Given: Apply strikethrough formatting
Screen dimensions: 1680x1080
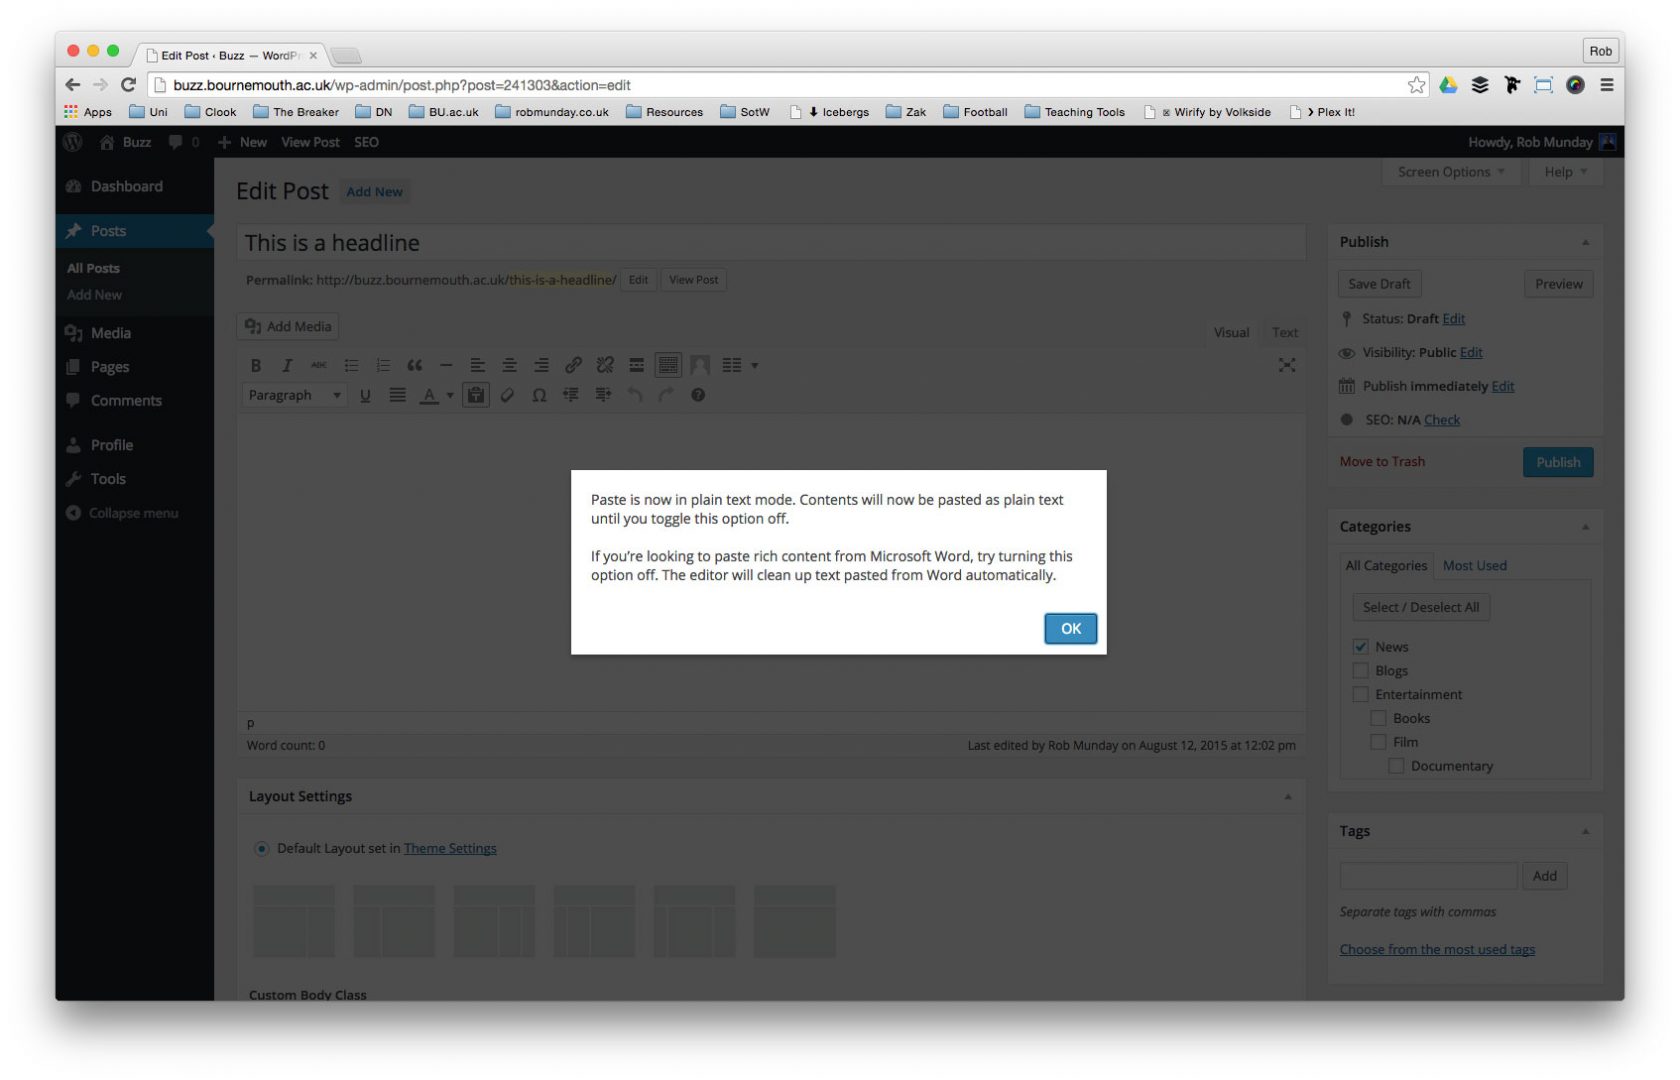Looking at the screenshot, I should 319,365.
